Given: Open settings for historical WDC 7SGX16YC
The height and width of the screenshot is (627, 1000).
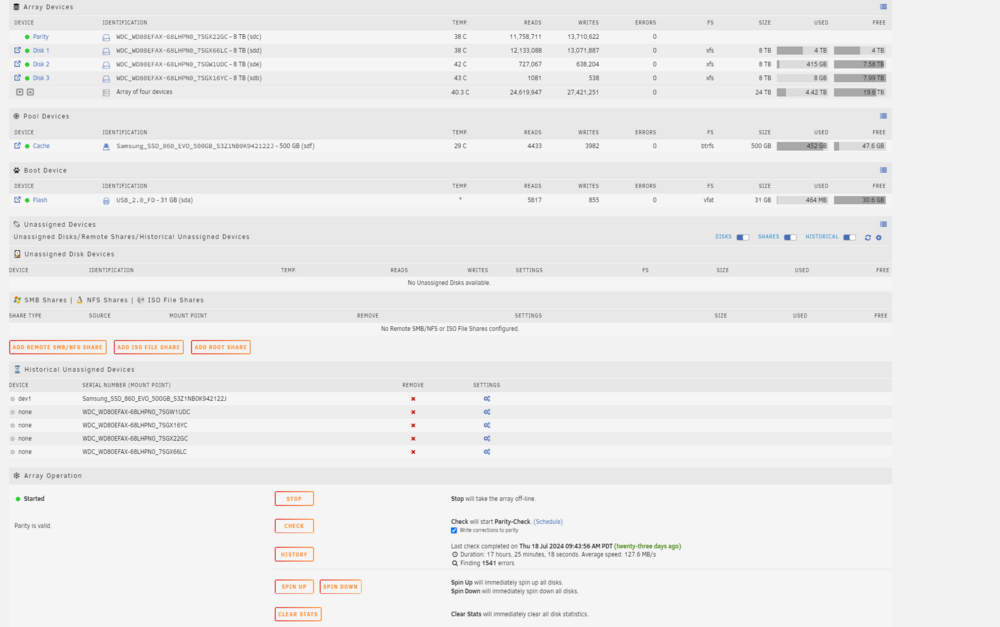Looking at the screenshot, I should 487,425.
